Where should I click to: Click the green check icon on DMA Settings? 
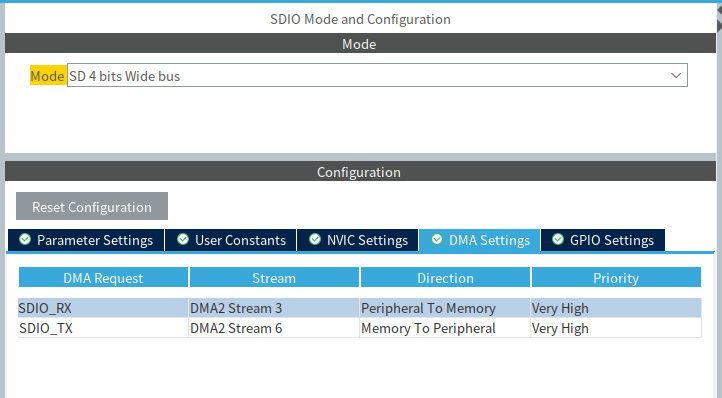pos(437,240)
